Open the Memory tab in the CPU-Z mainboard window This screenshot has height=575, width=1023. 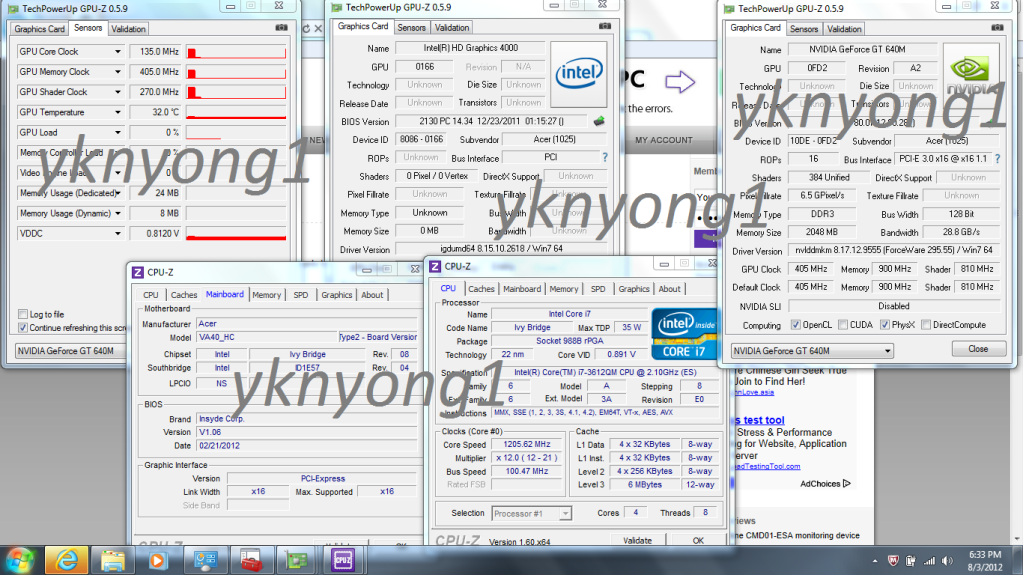point(266,295)
